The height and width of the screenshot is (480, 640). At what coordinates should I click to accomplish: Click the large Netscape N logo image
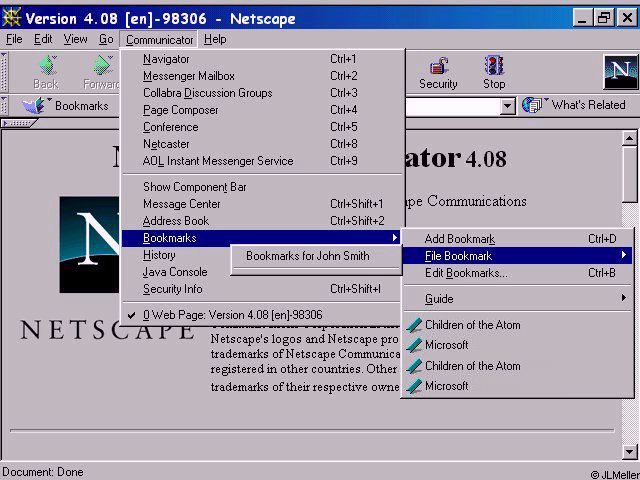pos(90,244)
